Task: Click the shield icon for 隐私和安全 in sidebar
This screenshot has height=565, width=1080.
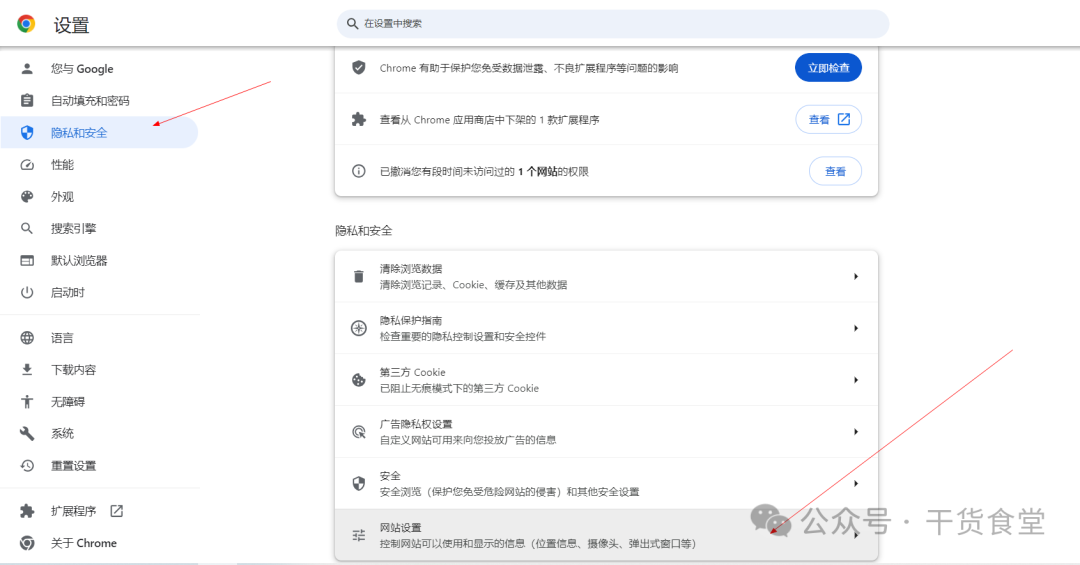Action: click(x=27, y=132)
